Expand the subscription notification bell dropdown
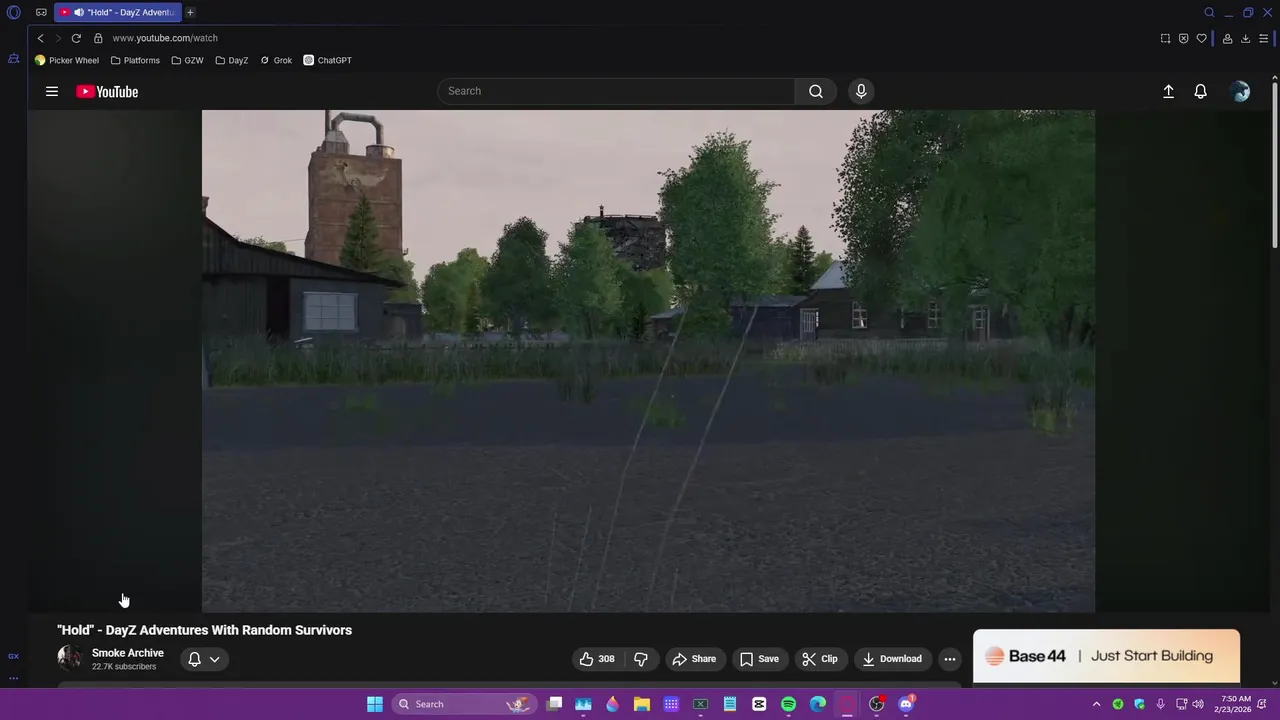 click(203, 659)
